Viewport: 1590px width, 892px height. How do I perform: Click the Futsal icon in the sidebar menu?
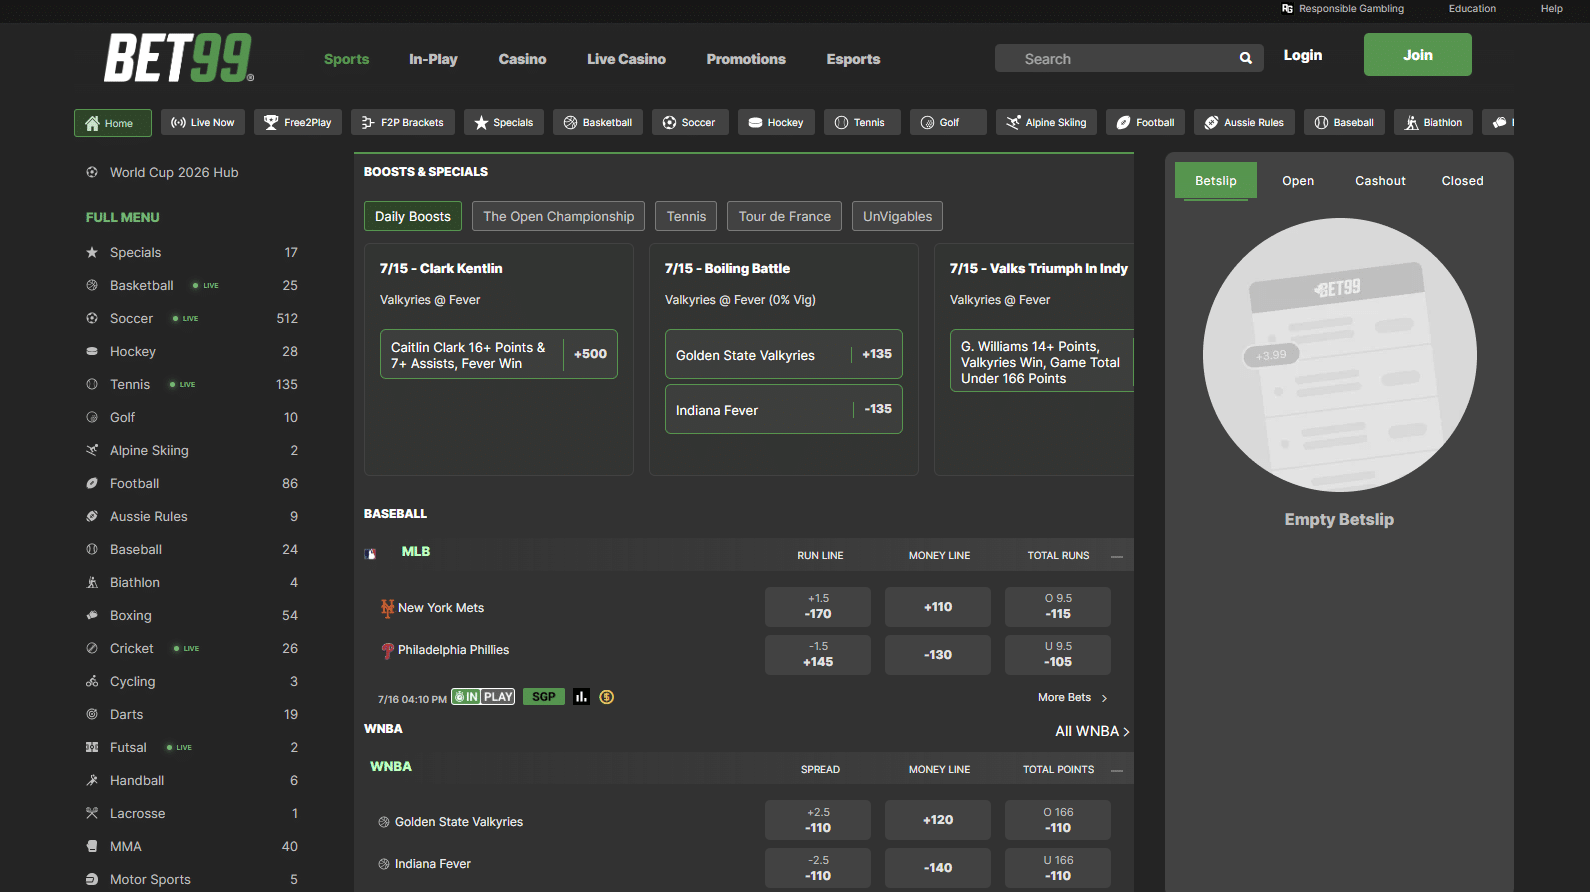pyautogui.click(x=92, y=748)
